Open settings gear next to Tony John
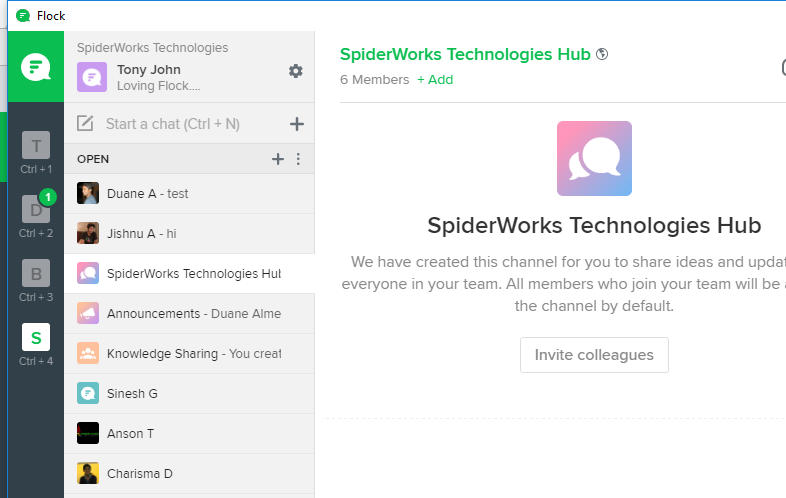Image resolution: width=786 pixels, height=498 pixels. (x=295, y=71)
